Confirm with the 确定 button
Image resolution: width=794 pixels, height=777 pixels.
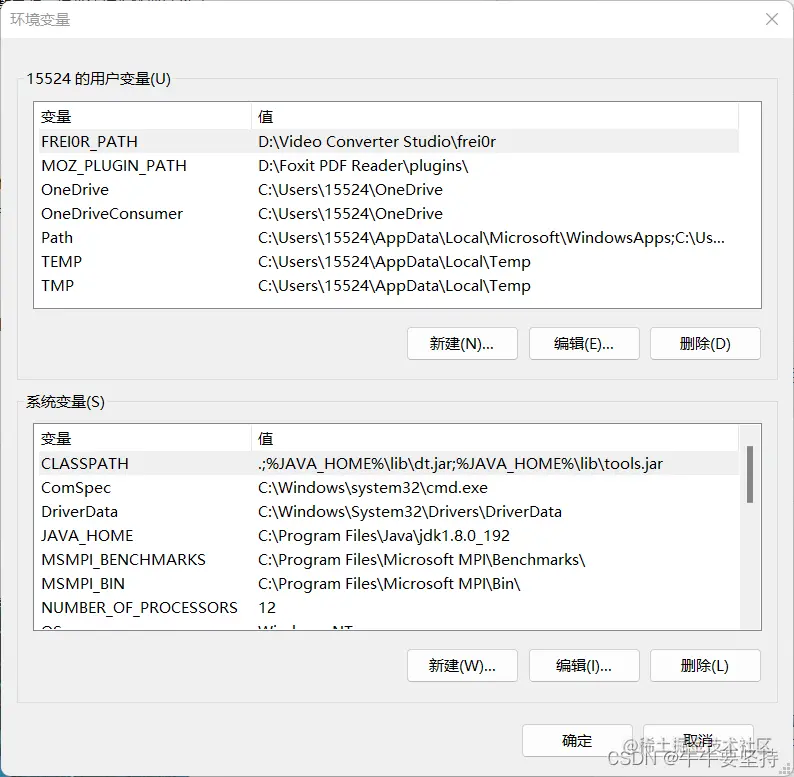pos(577,741)
